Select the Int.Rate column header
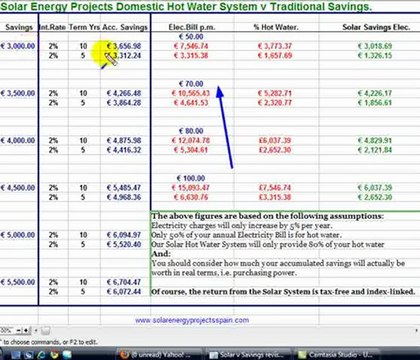The image size is (420, 360). (52, 27)
